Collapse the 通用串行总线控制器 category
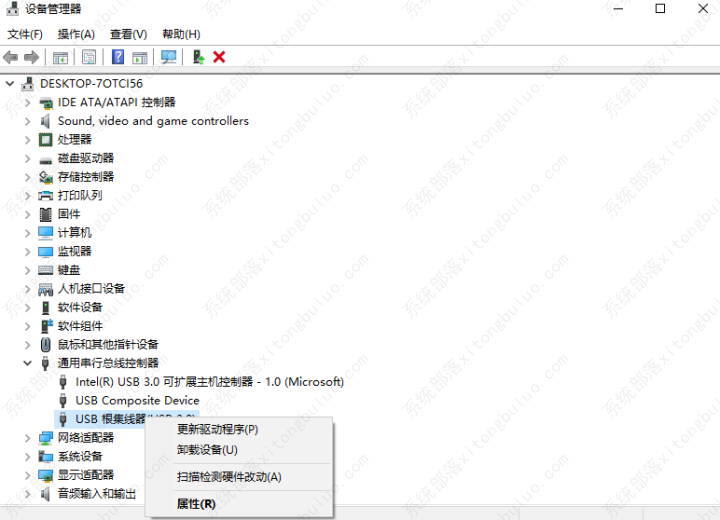This screenshot has width=720, height=520. click(x=28, y=363)
